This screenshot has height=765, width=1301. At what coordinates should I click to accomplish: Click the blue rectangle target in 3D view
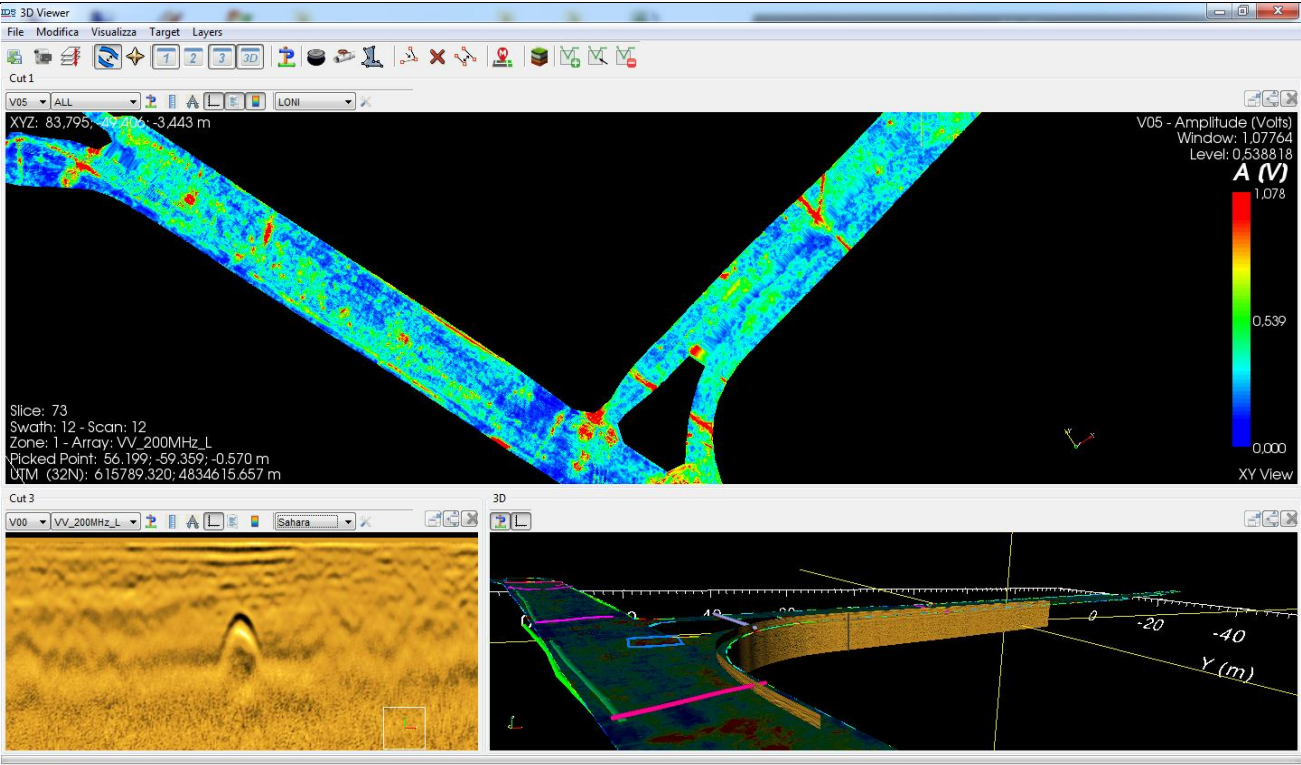[x=656, y=641]
